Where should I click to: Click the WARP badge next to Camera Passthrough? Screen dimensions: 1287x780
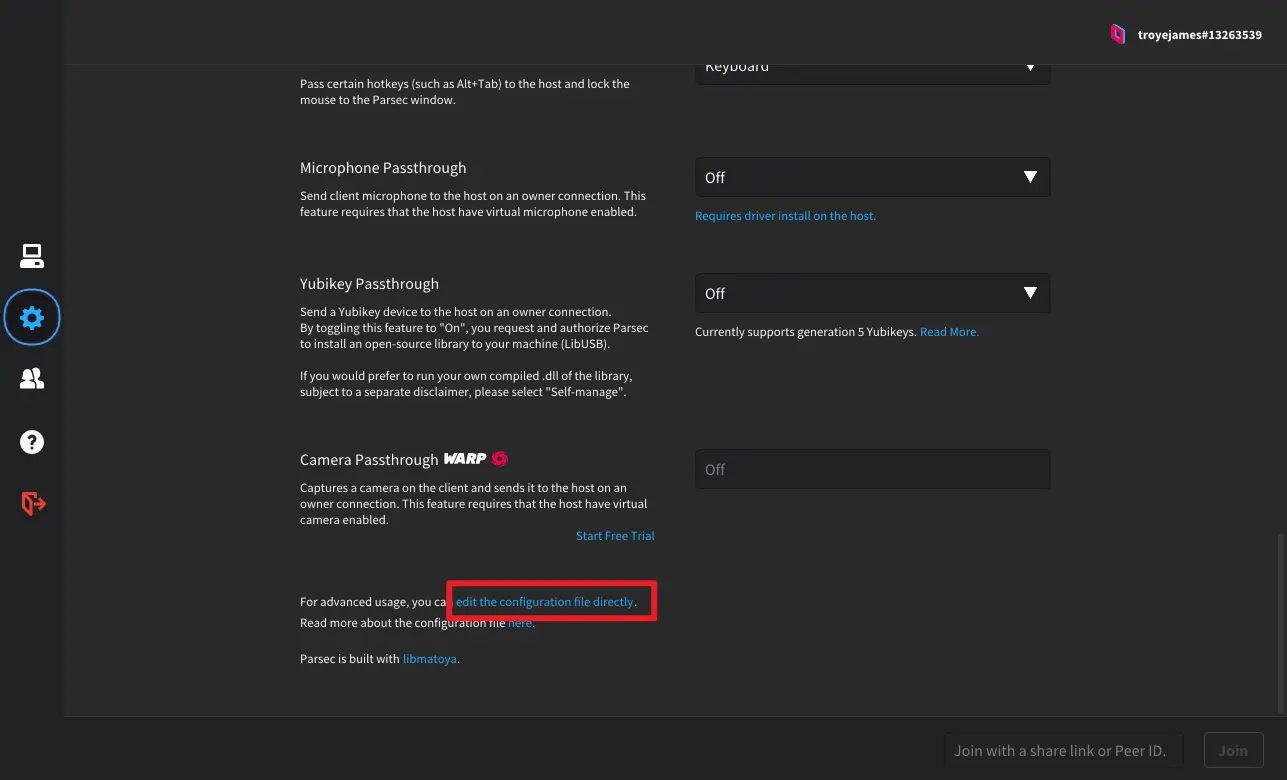point(465,459)
